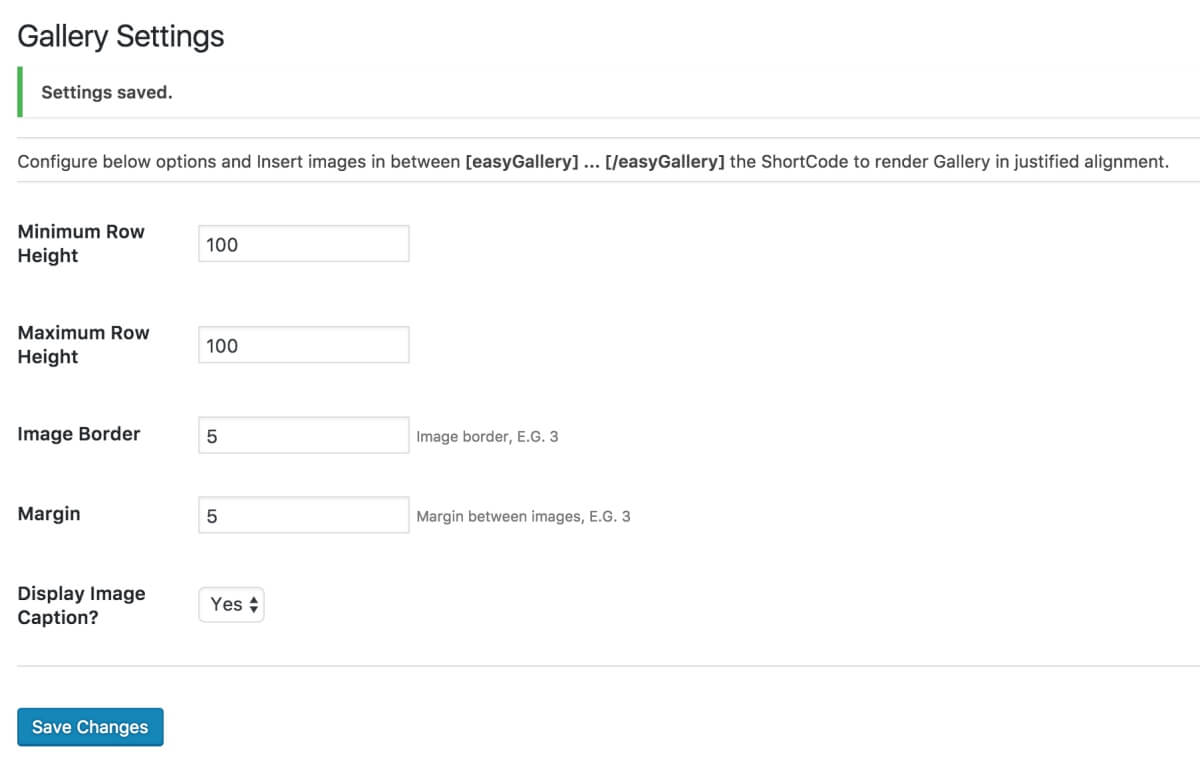
Task: Click the Minimum Row Height label
Action: 81,243
